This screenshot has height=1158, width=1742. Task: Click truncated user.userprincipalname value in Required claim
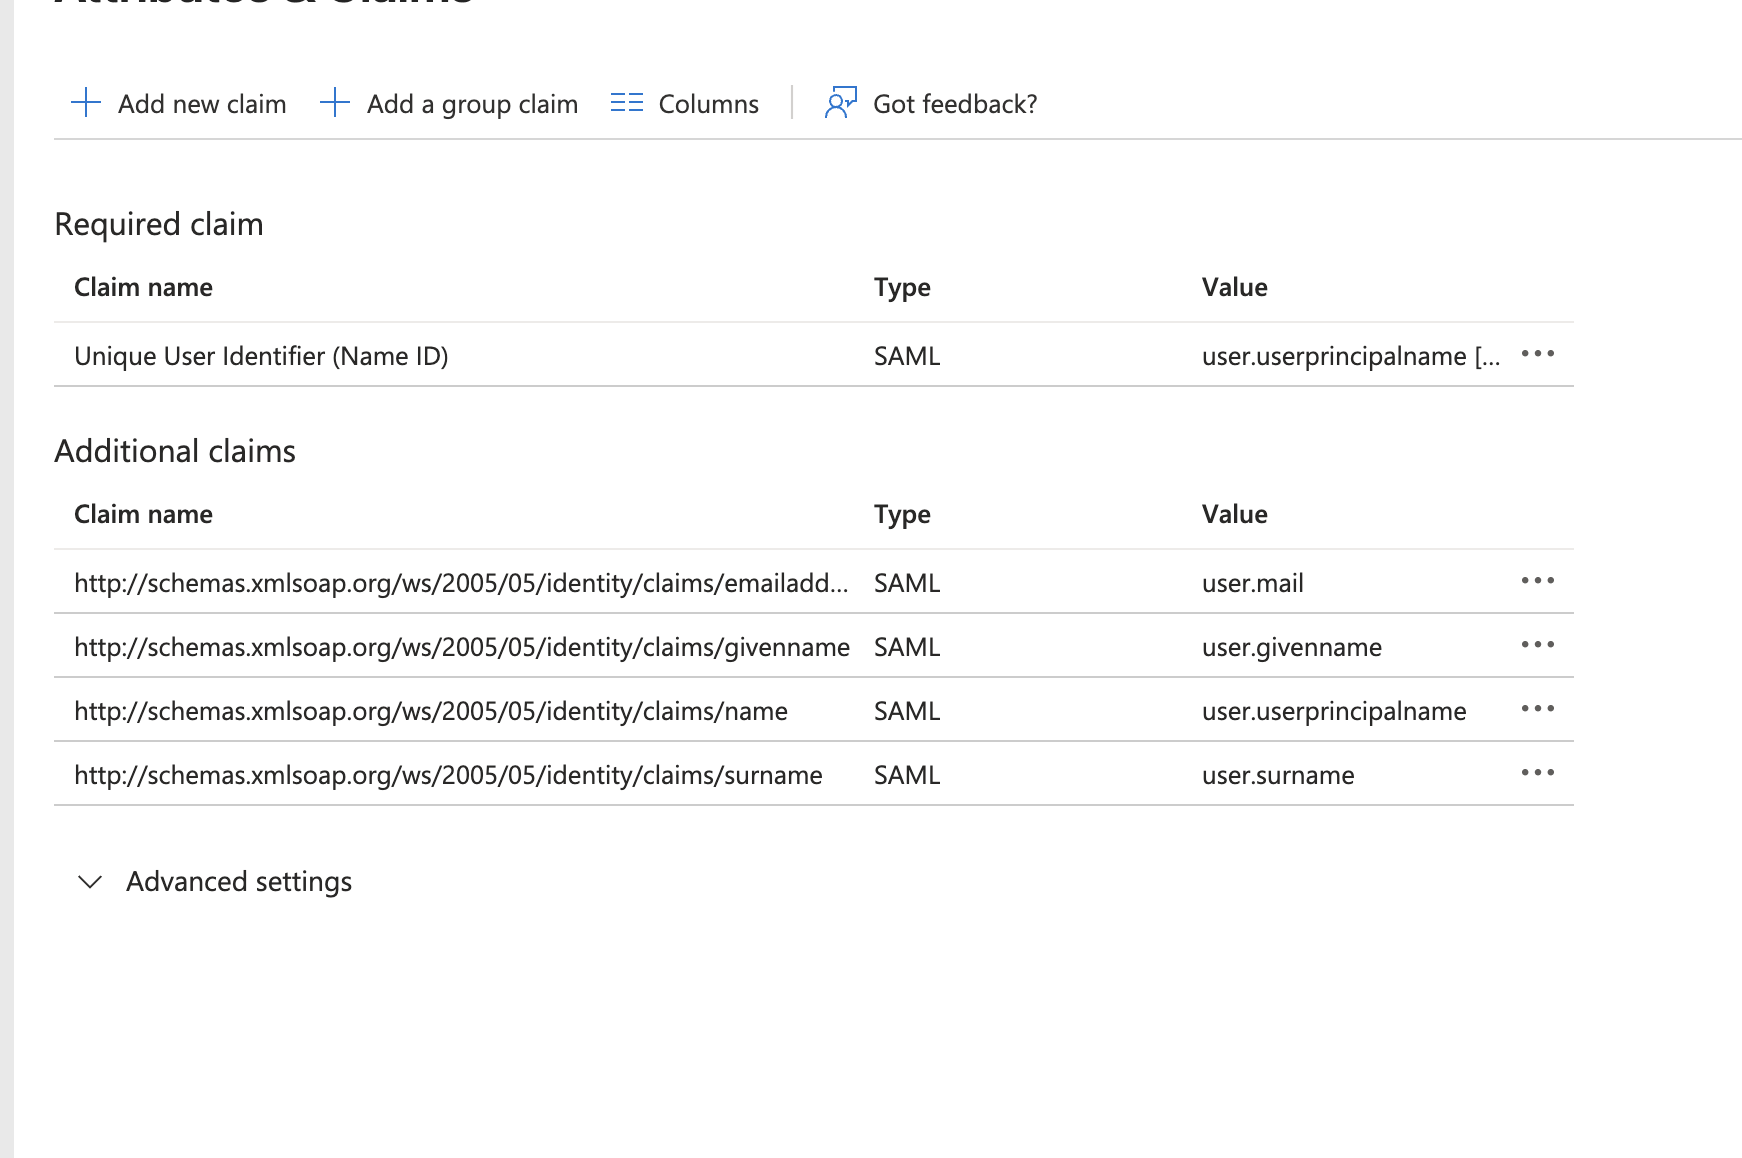1351,356
